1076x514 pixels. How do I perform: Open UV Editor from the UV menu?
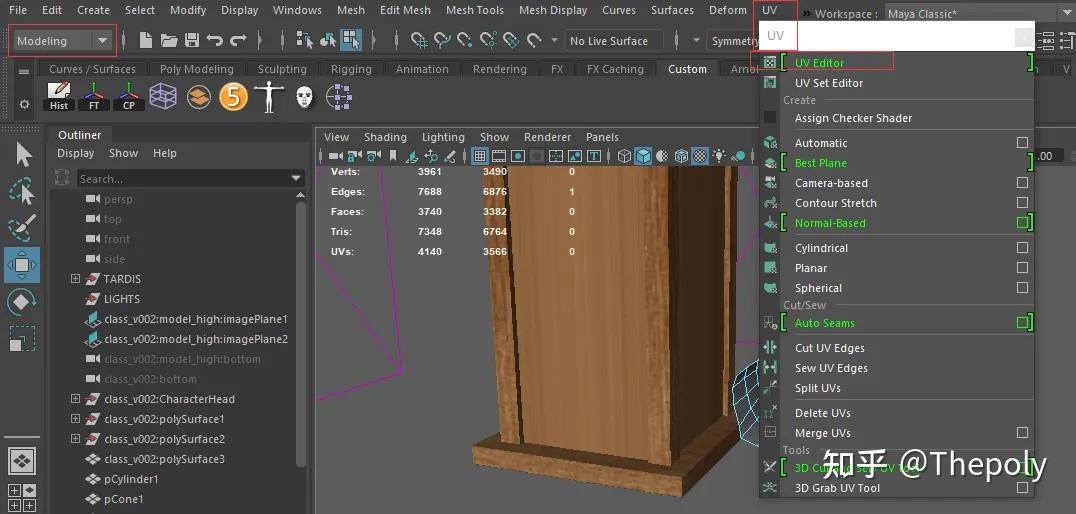[819, 62]
